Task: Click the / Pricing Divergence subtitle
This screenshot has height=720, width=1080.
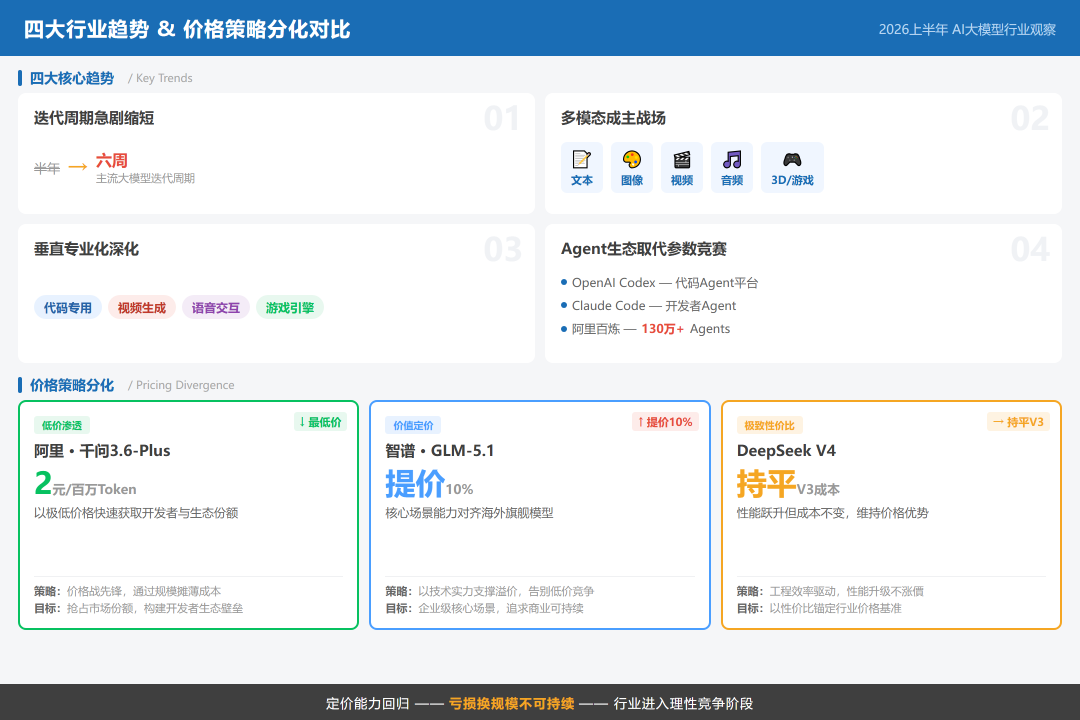Action: point(181,384)
